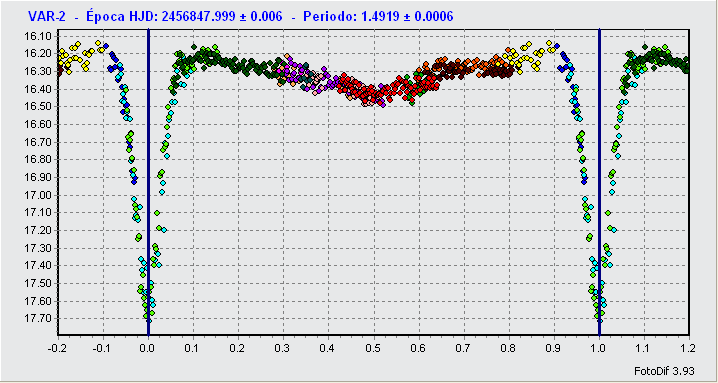Click the x-axis label 1.2
This screenshot has width=718, height=383.
[689, 348]
